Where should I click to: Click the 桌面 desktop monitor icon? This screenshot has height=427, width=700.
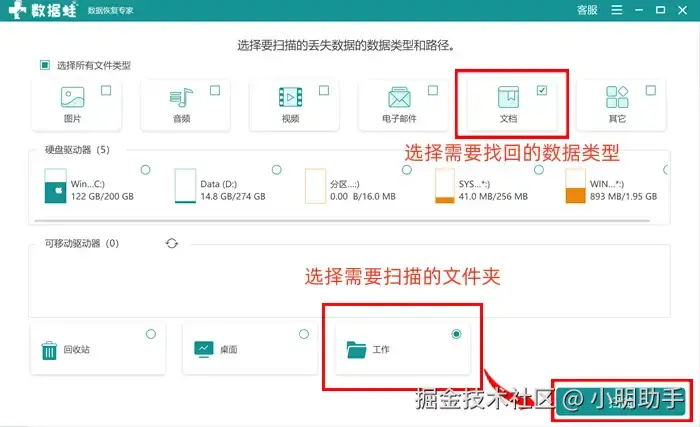click(x=204, y=349)
